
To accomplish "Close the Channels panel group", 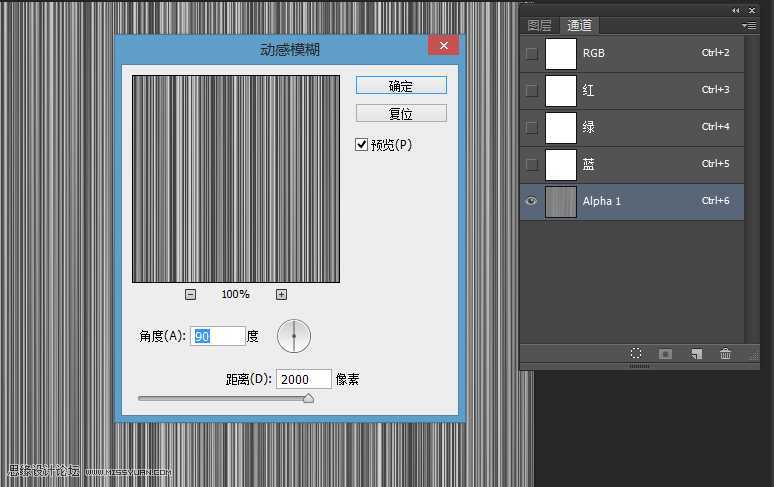I will 751,9.
